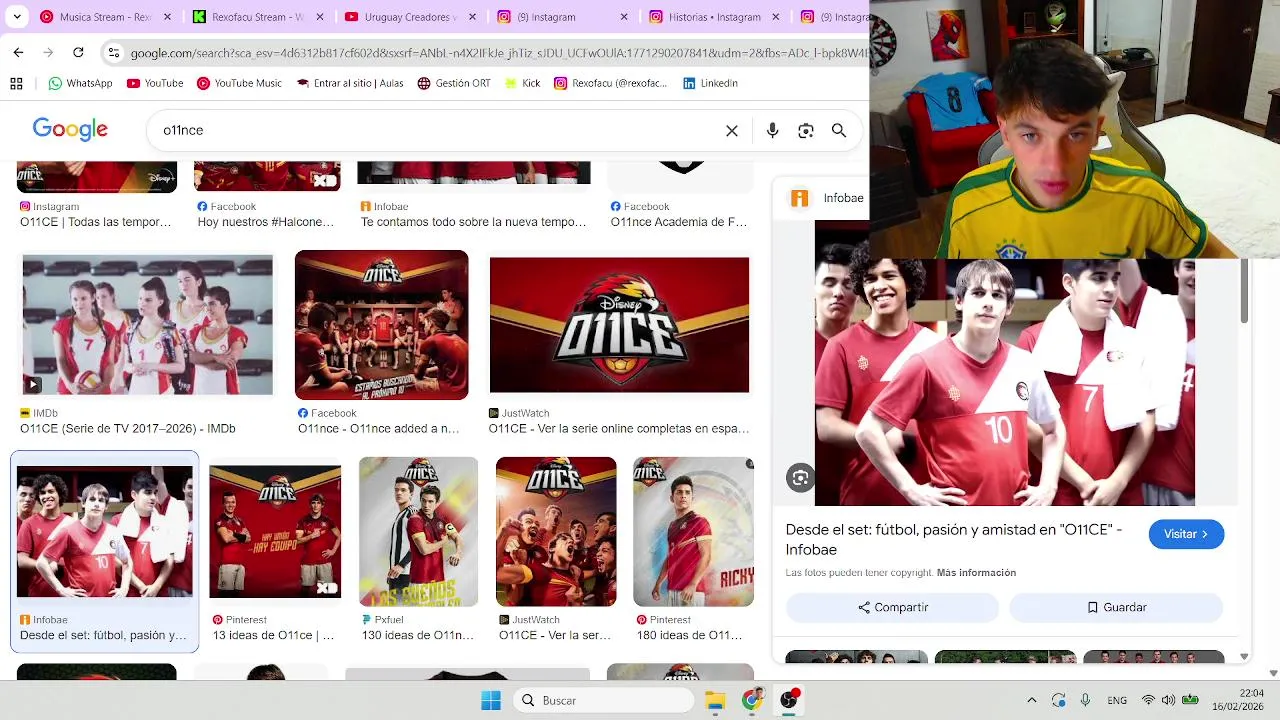Click the Windows taskbar Buscar box
The height and width of the screenshot is (720, 1280).
click(x=604, y=700)
